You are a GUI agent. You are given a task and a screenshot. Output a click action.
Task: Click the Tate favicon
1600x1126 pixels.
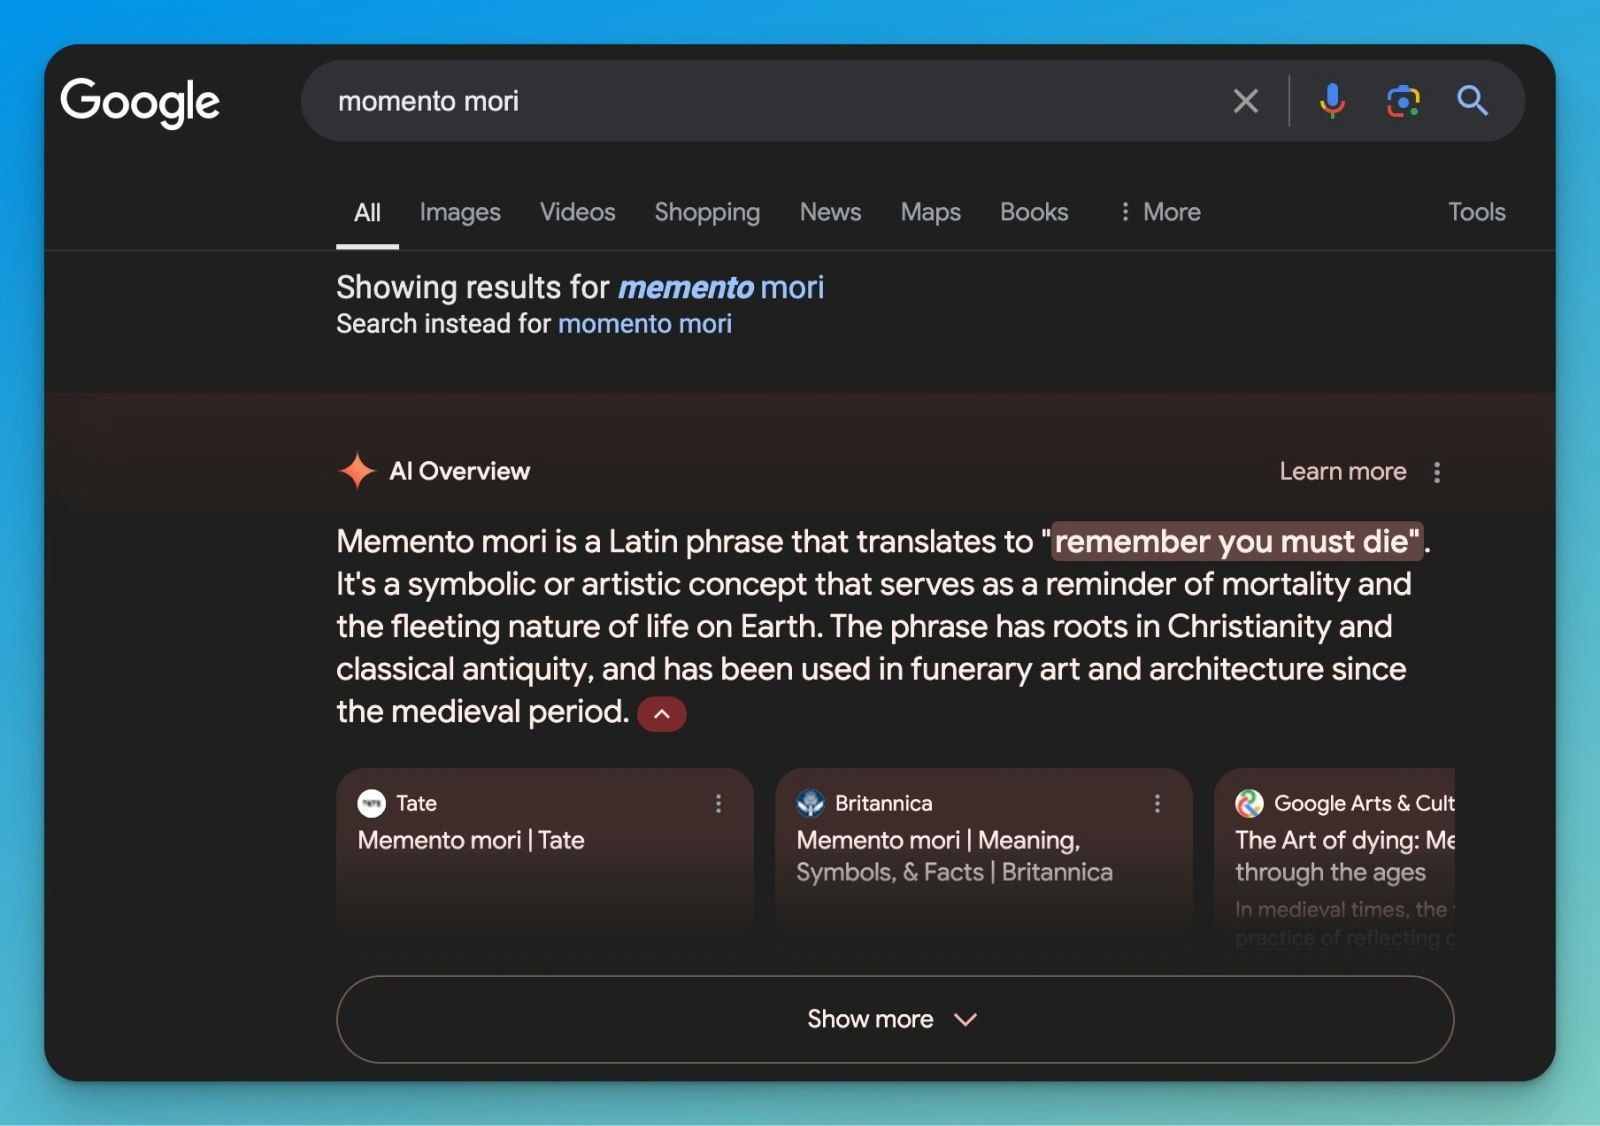tap(371, 803)
